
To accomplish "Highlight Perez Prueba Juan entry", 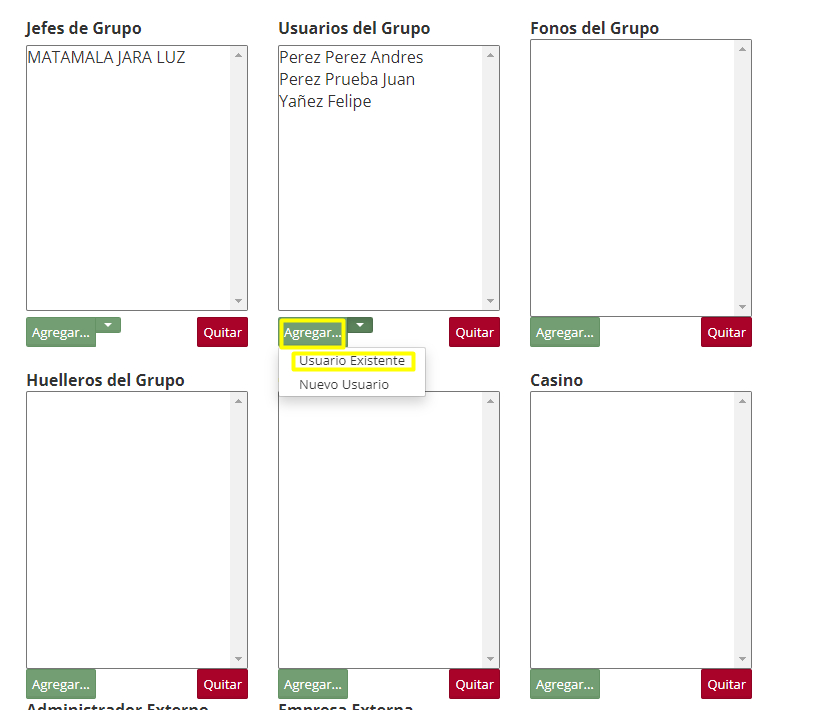I will click(x=347, y=80).
